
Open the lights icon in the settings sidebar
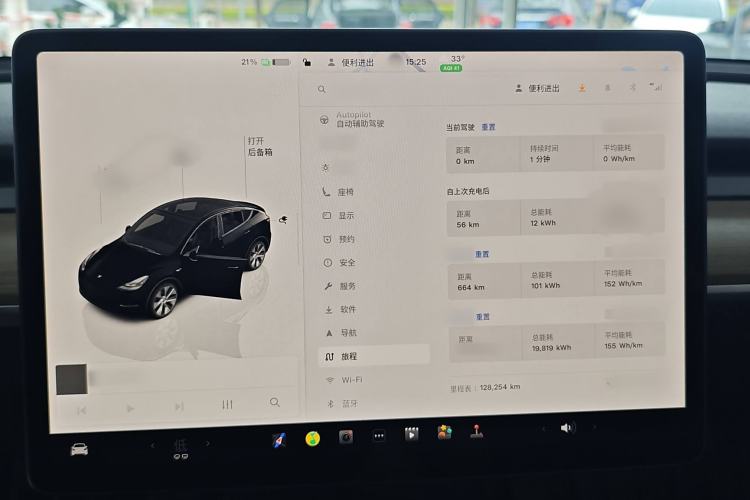click(x=325, y=167)
